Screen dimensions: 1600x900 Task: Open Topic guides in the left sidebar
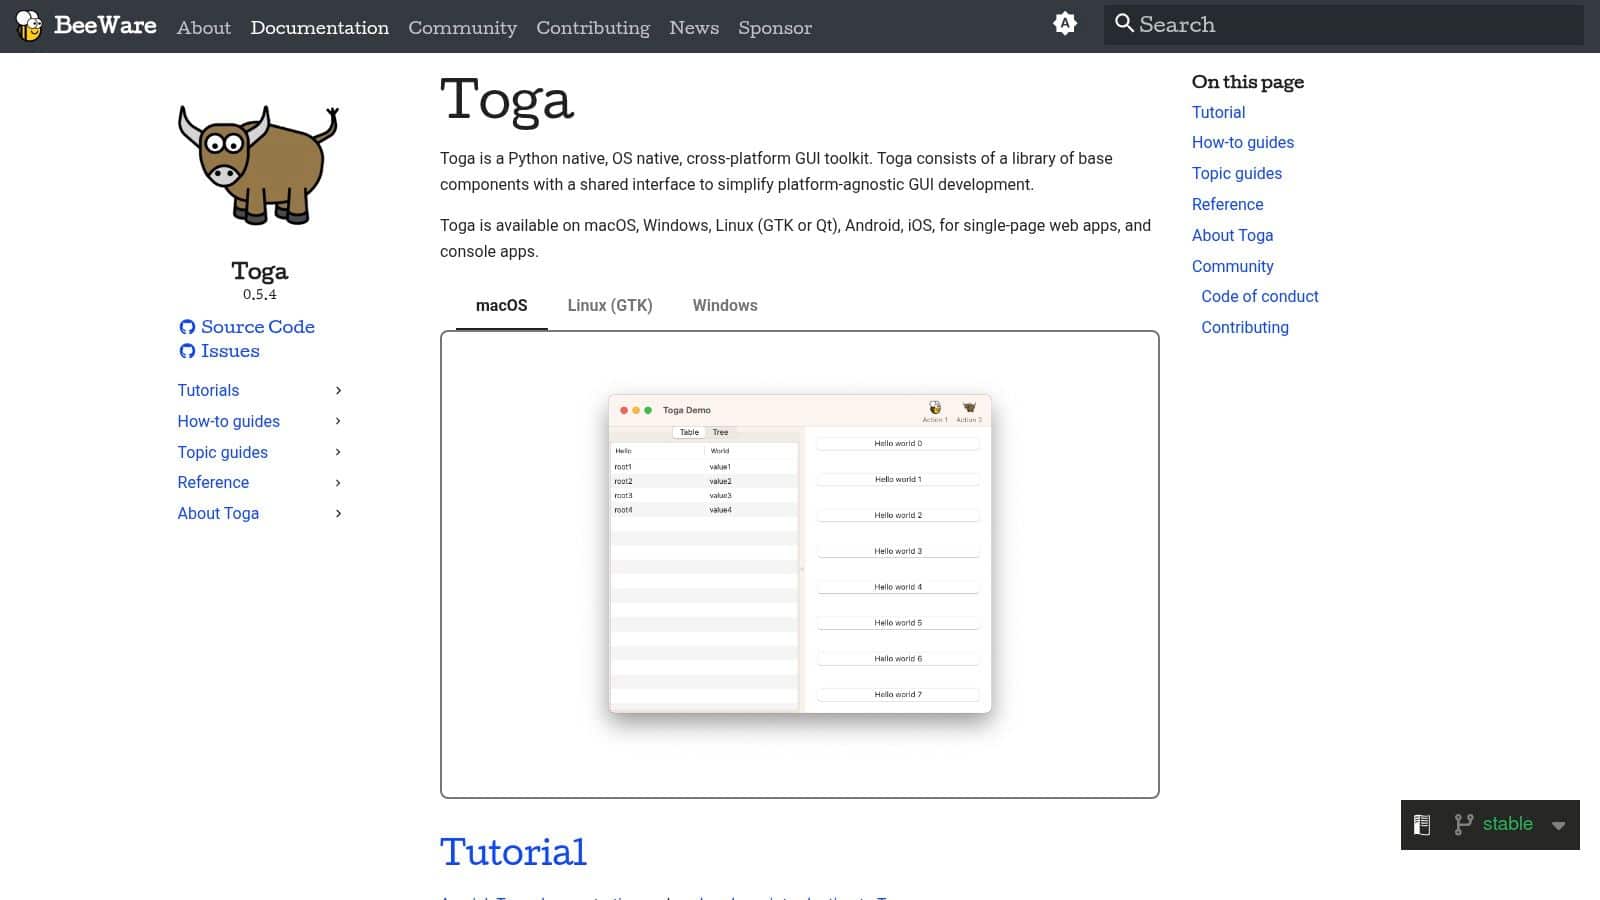[x=223, y=452]
